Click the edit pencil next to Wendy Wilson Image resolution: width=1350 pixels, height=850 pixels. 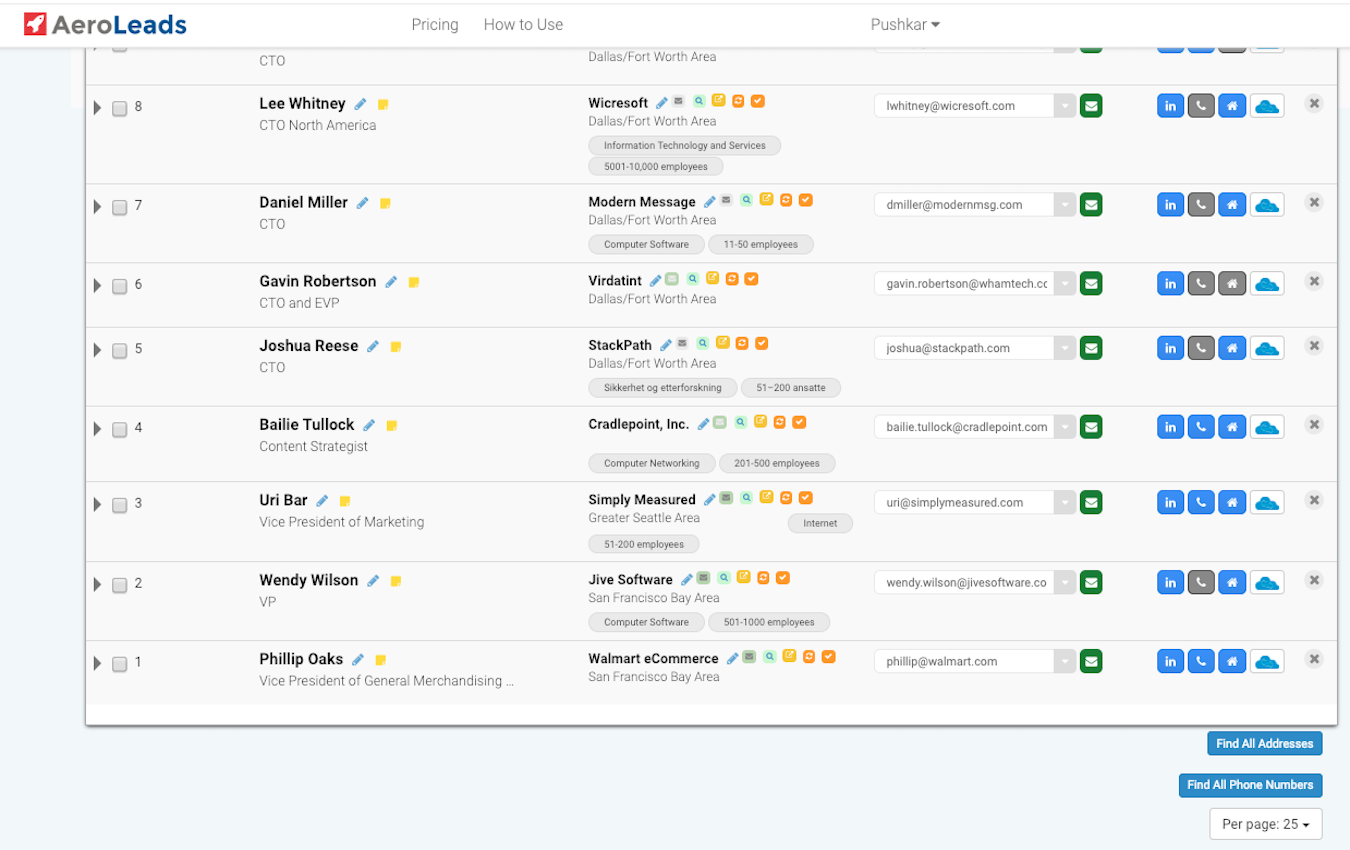click(374, 580)
